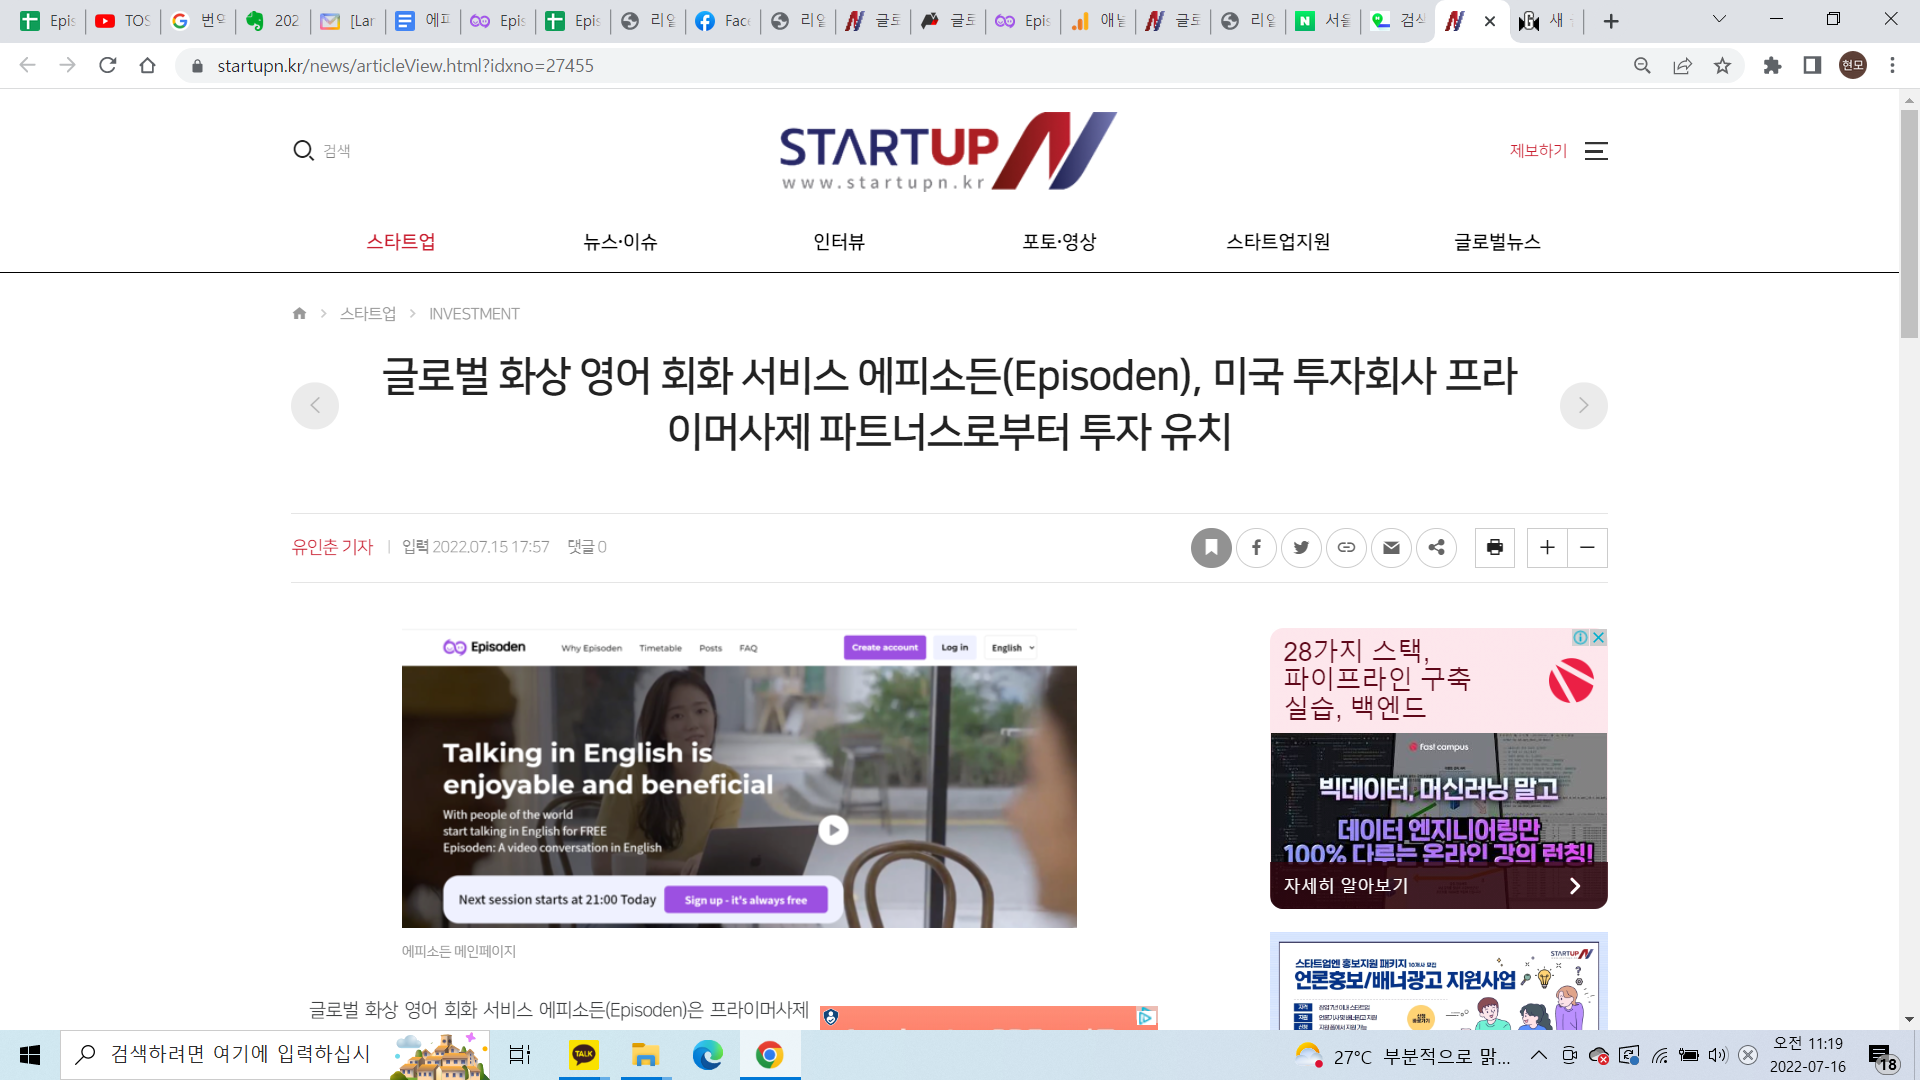Open a new browser tab
Screen dimensions: 1920x1080
(x=1611, y=21)
